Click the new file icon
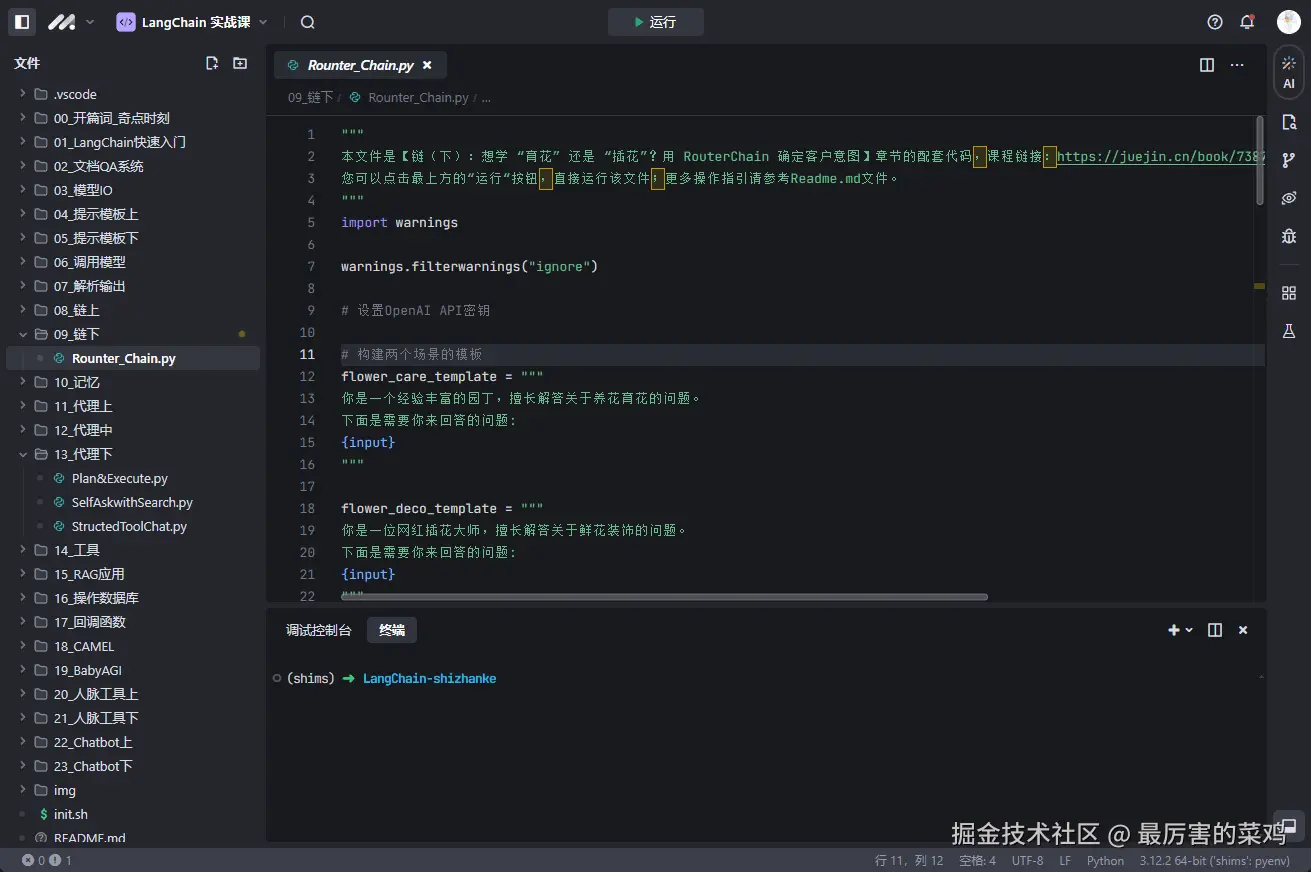The image size is (1311, 872). click(212, 63)
